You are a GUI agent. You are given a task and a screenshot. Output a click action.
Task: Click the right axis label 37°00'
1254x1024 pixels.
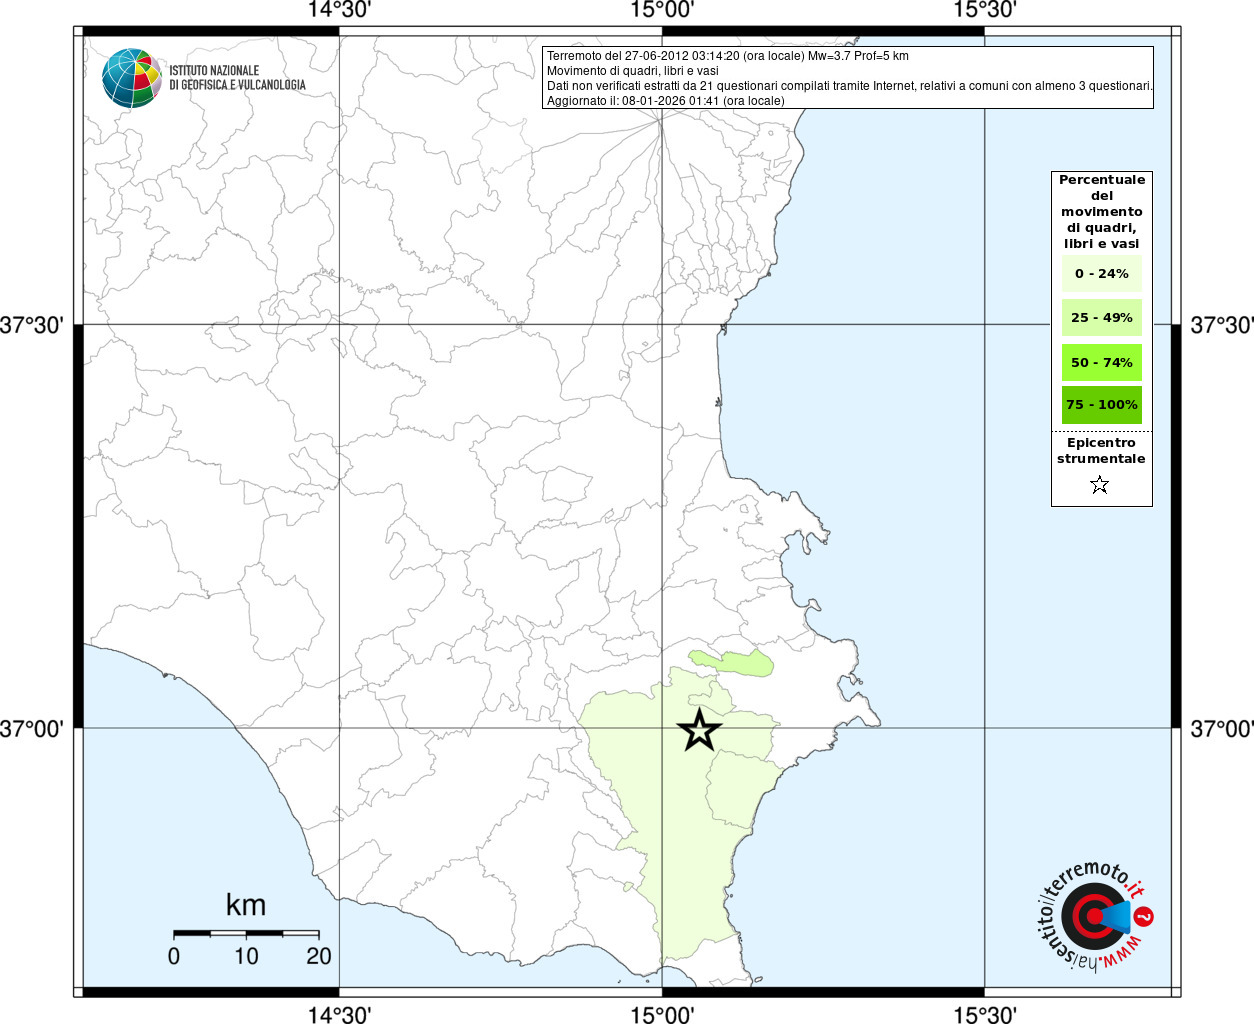[x=1221, y=728]
